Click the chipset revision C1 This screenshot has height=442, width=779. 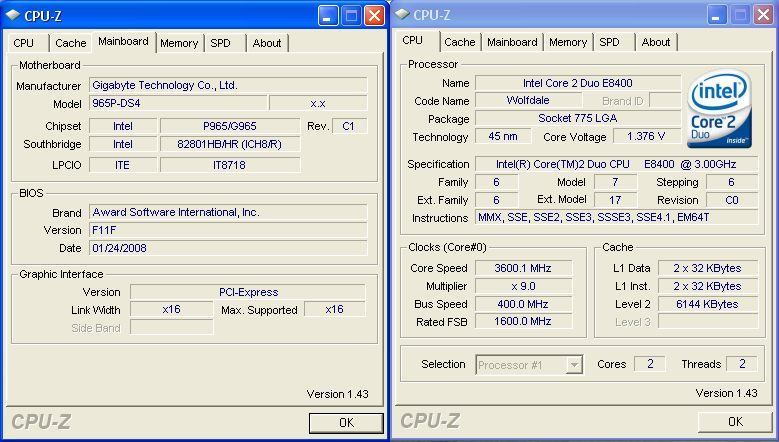coord(349,126)
